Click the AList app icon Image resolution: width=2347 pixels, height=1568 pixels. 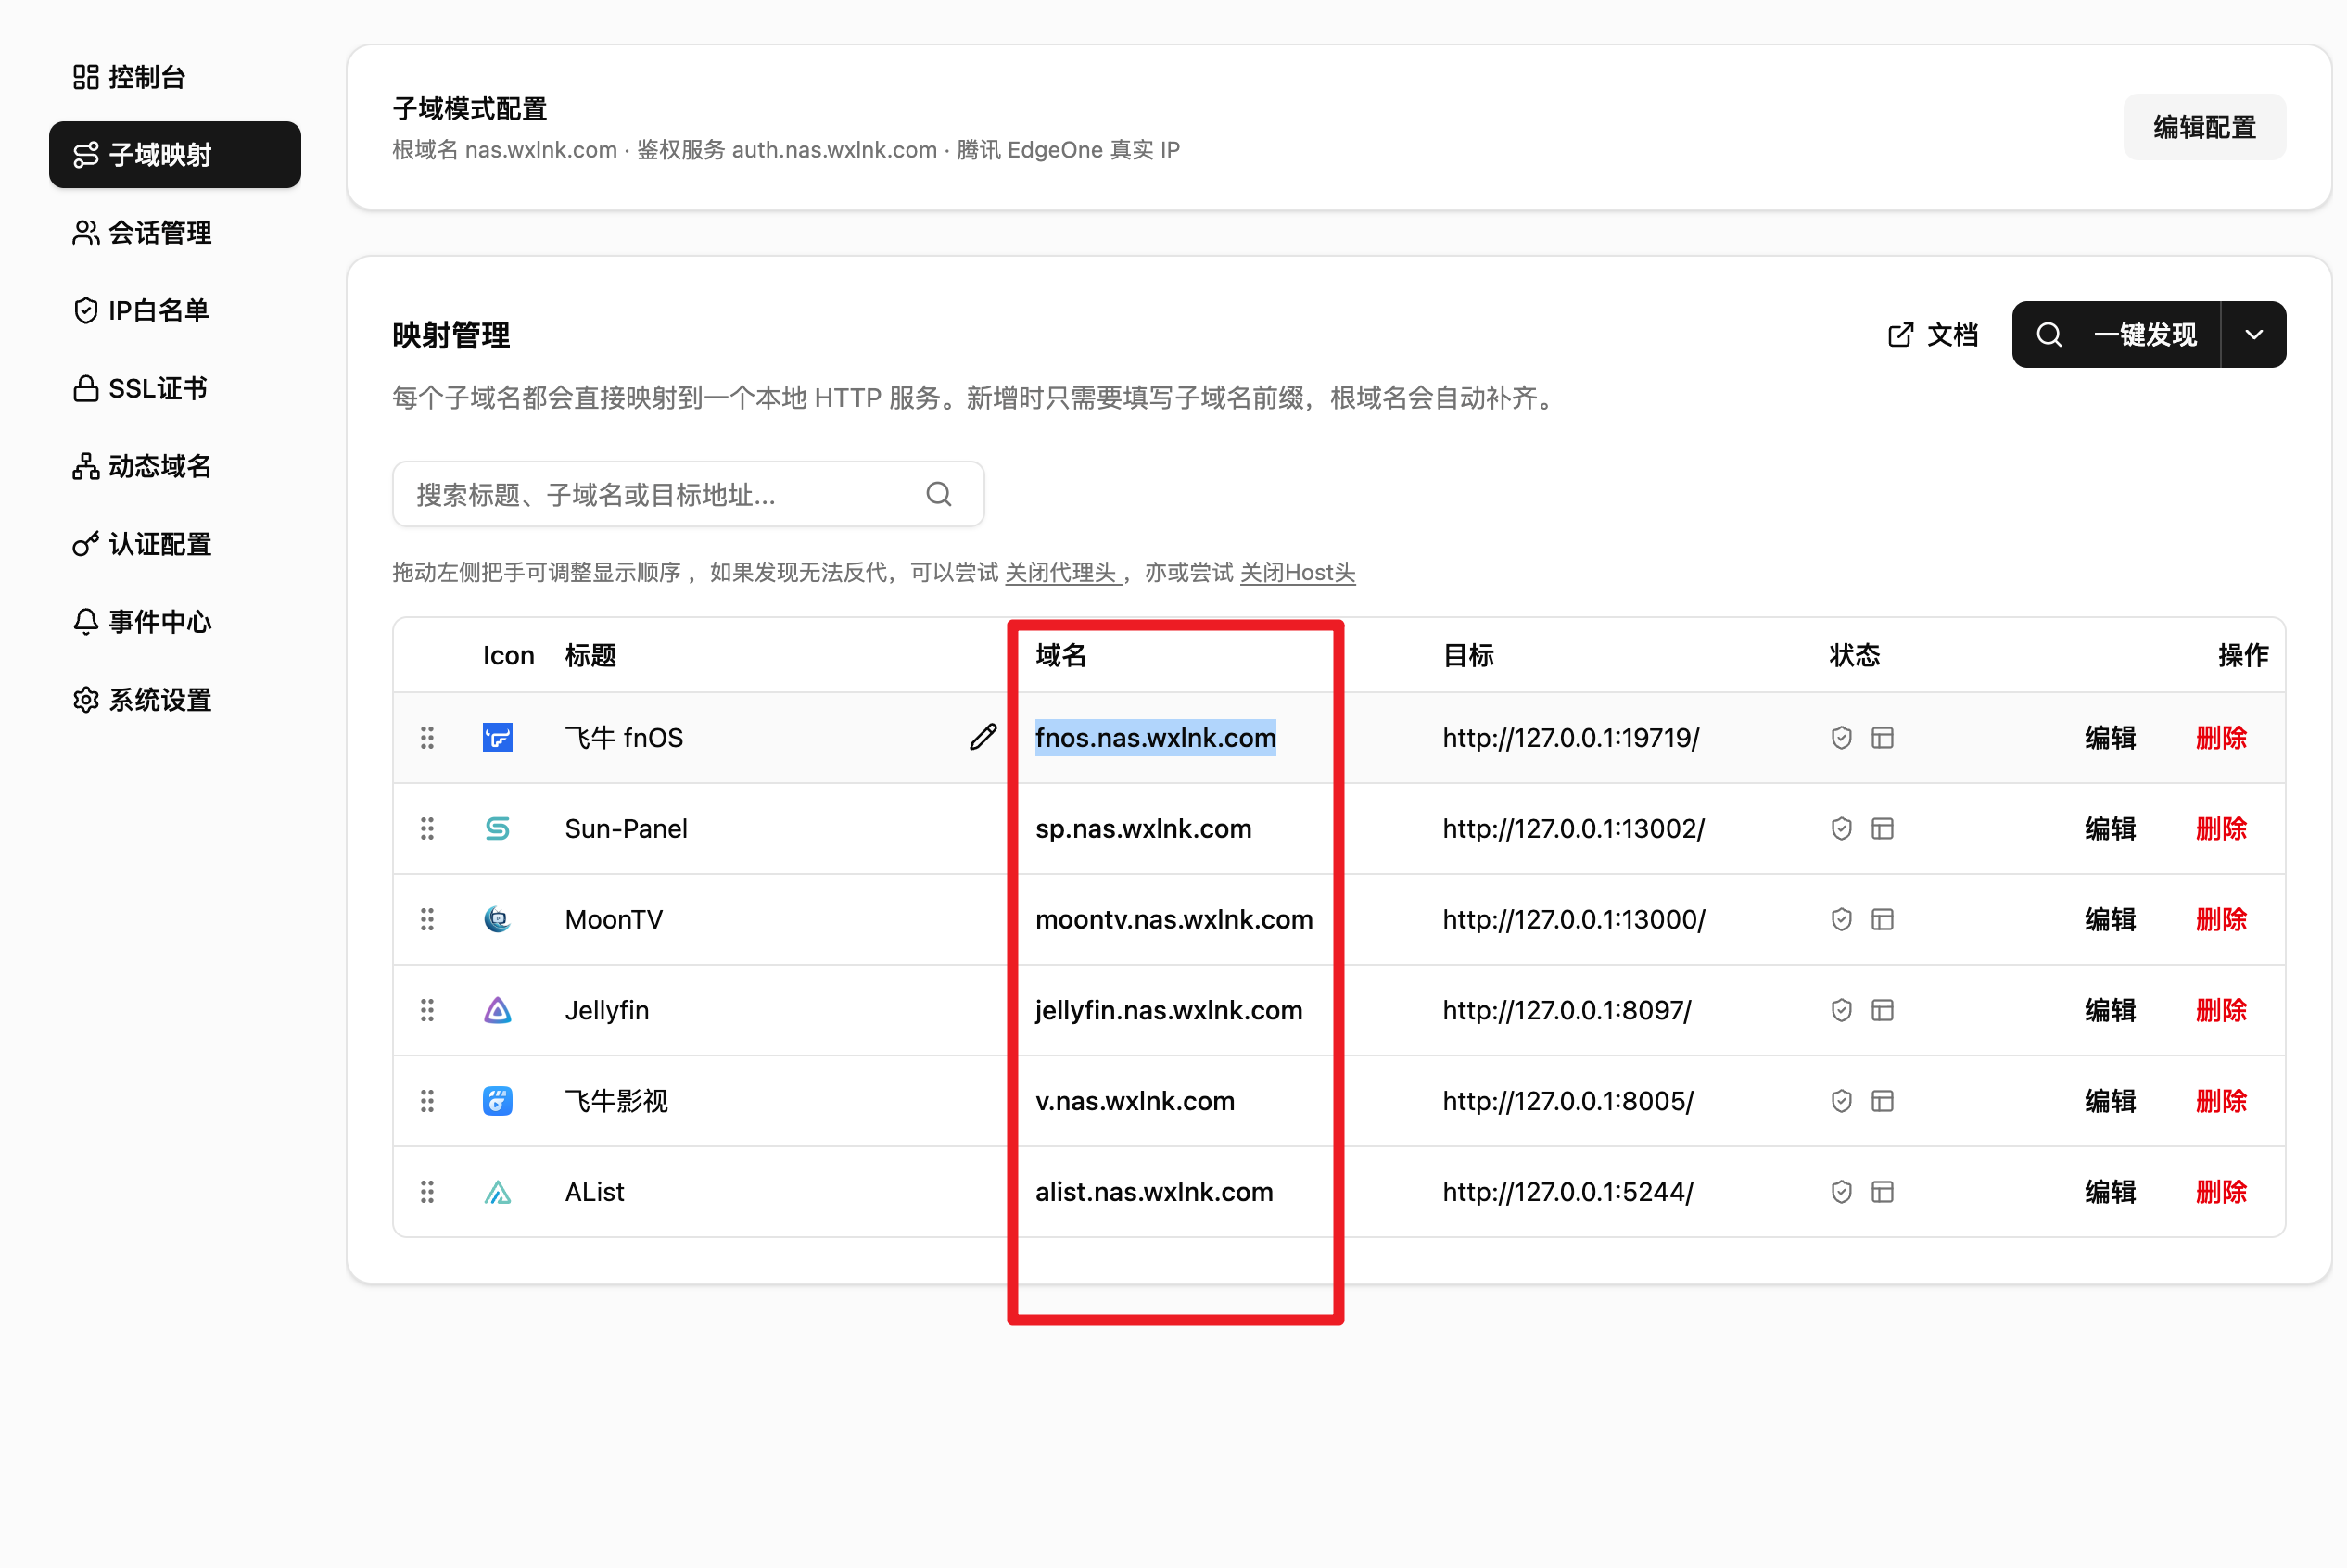pyautogui.click(x=497, y=1192)
